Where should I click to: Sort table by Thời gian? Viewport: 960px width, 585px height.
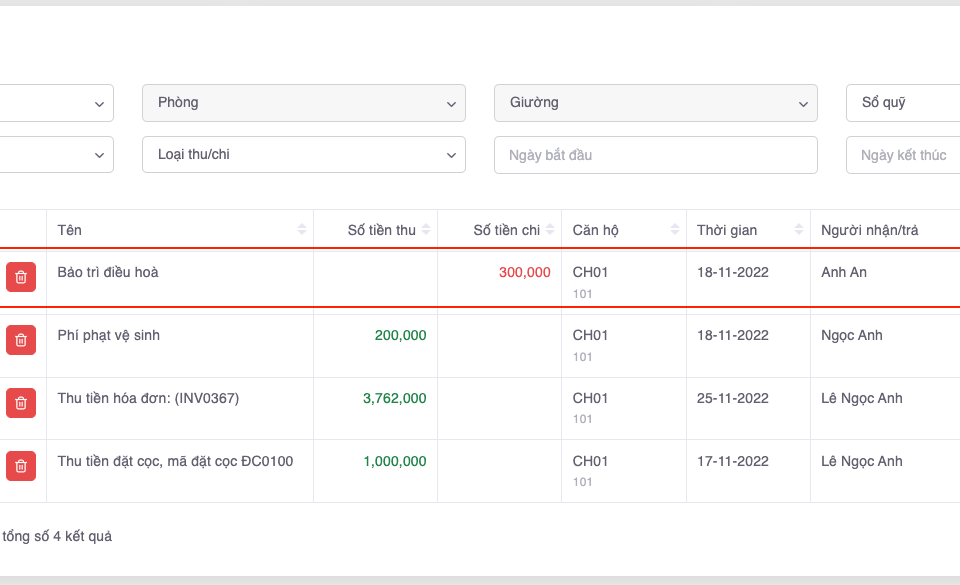point(798,230)
